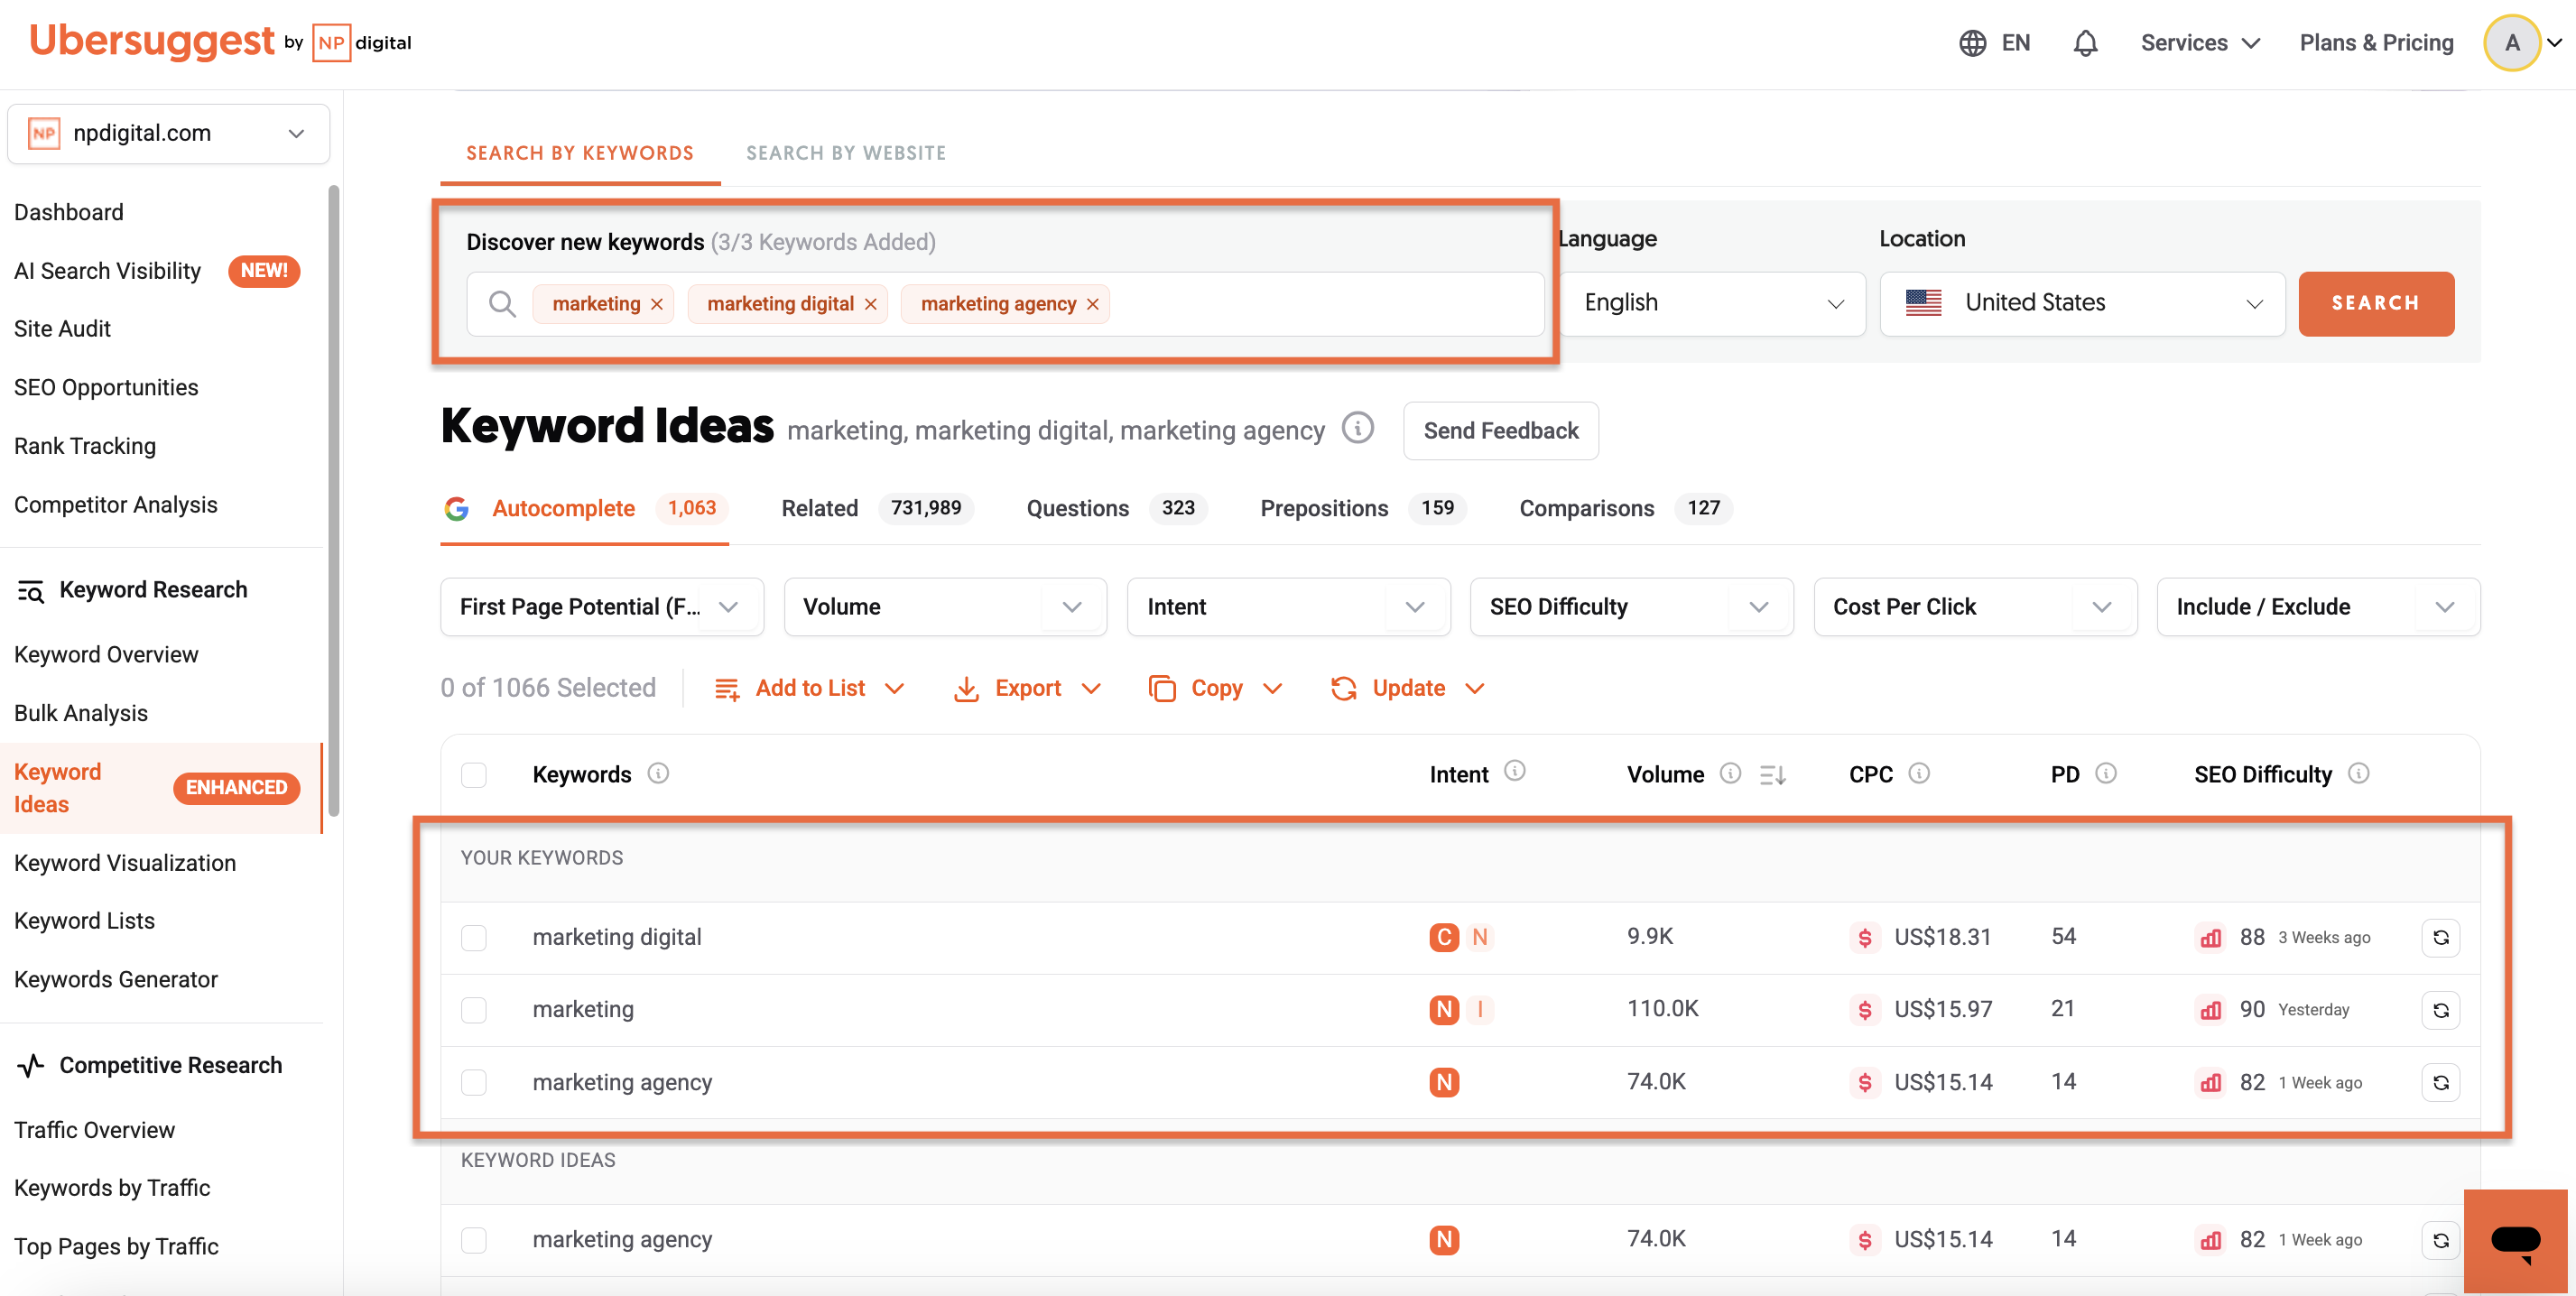Switch to the Search by Website tab
Image resolution: width=2576 pixels, height=1296 pixels.
click(x=845, y=152)
